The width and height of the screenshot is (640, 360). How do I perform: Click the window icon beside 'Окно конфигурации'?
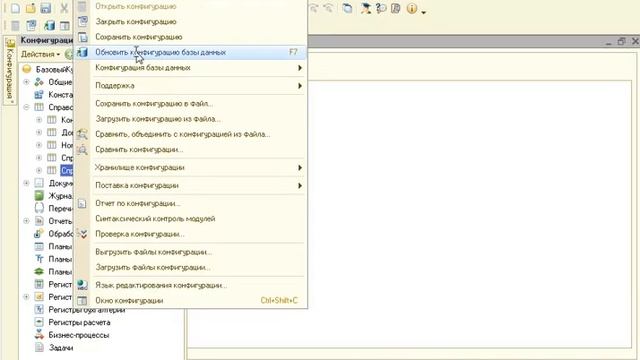82,300
